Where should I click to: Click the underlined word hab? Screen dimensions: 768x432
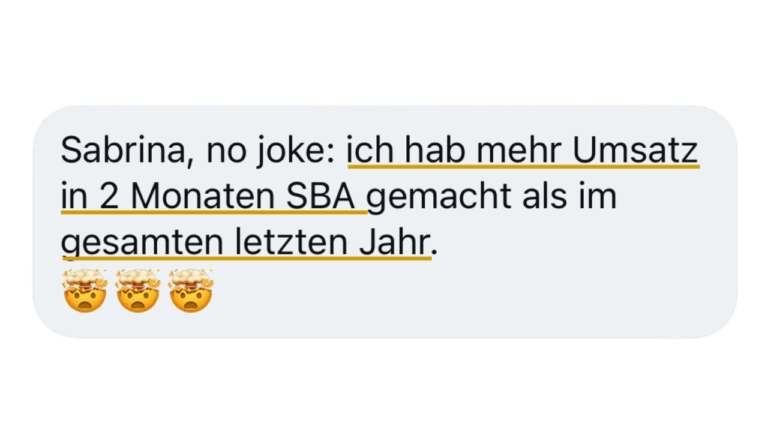click(435, 150)
